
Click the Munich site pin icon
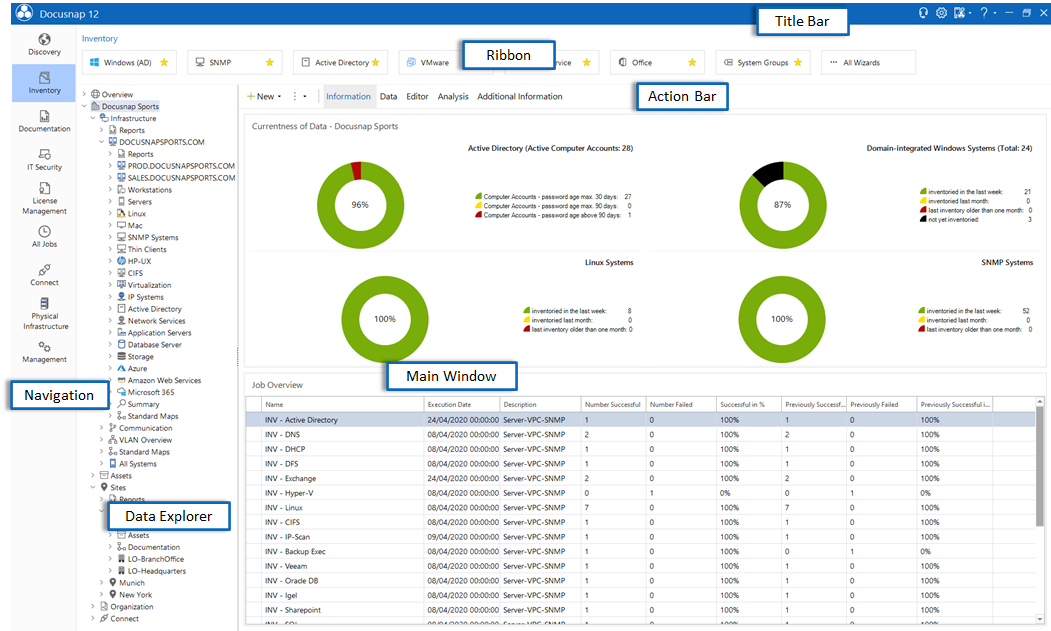(113, 583)
